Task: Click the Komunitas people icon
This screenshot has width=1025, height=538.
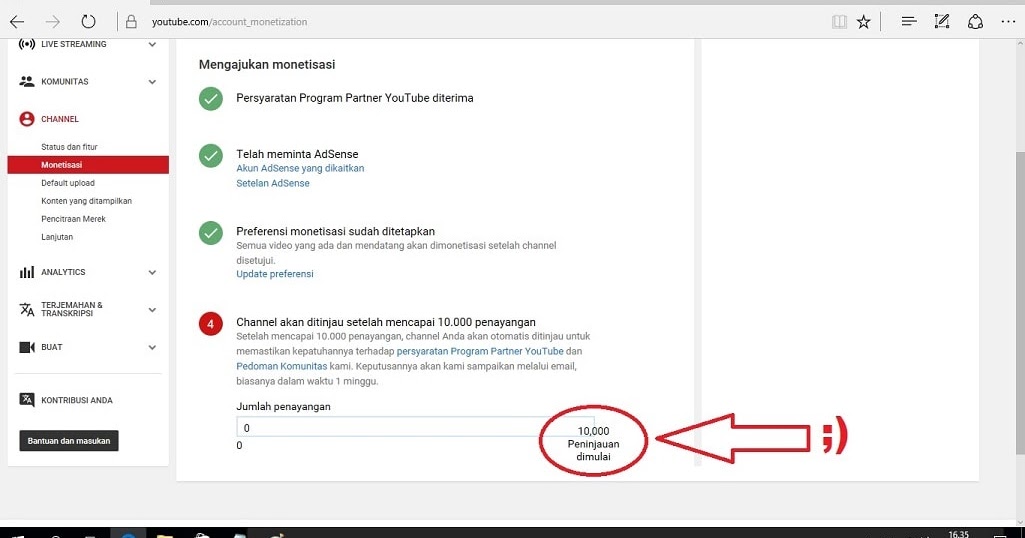Action: [27, 82]
